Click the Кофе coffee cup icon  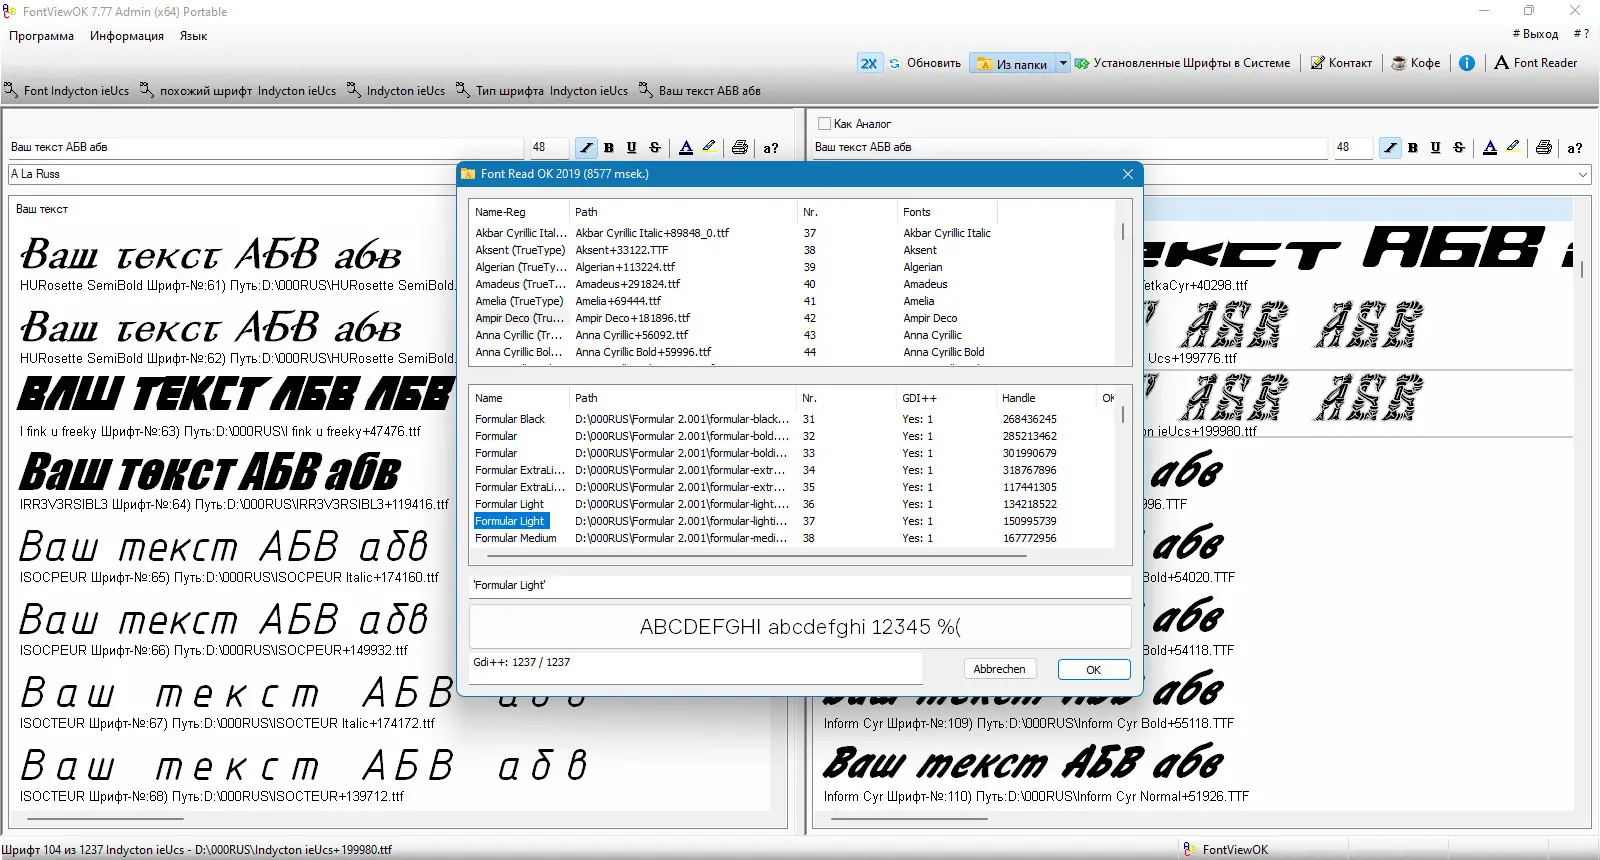pyautogui.click(x=1399, y=63)
